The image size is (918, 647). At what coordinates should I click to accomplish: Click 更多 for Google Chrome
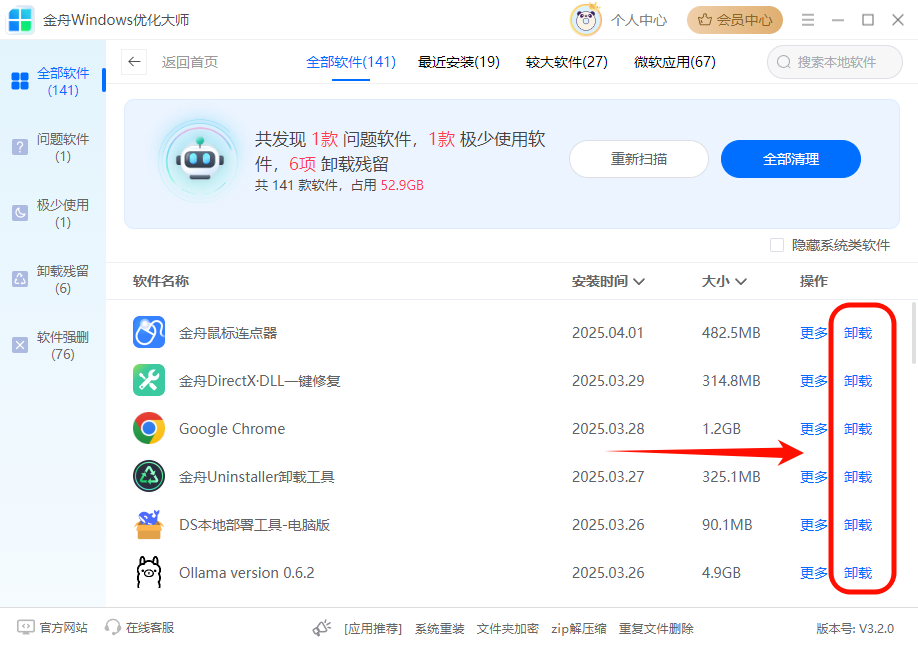[x=814, y=429]
